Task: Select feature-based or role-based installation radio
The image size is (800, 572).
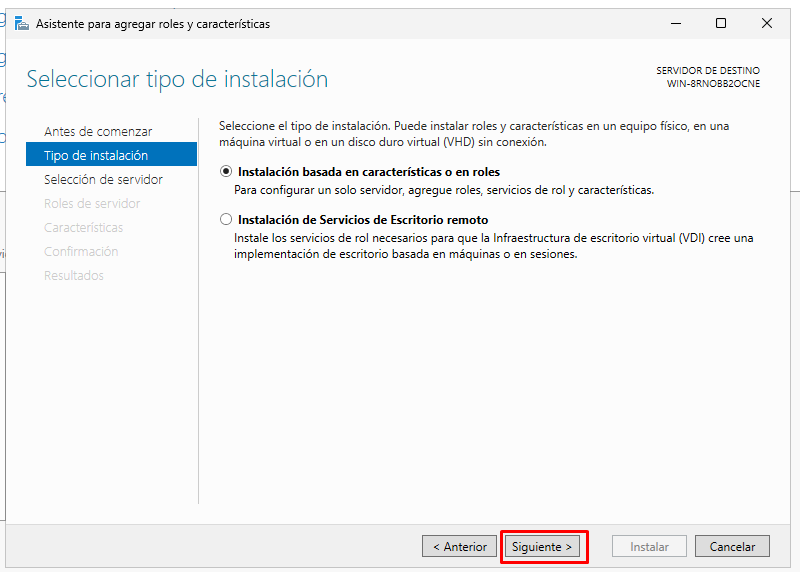Action: [226, 171]
